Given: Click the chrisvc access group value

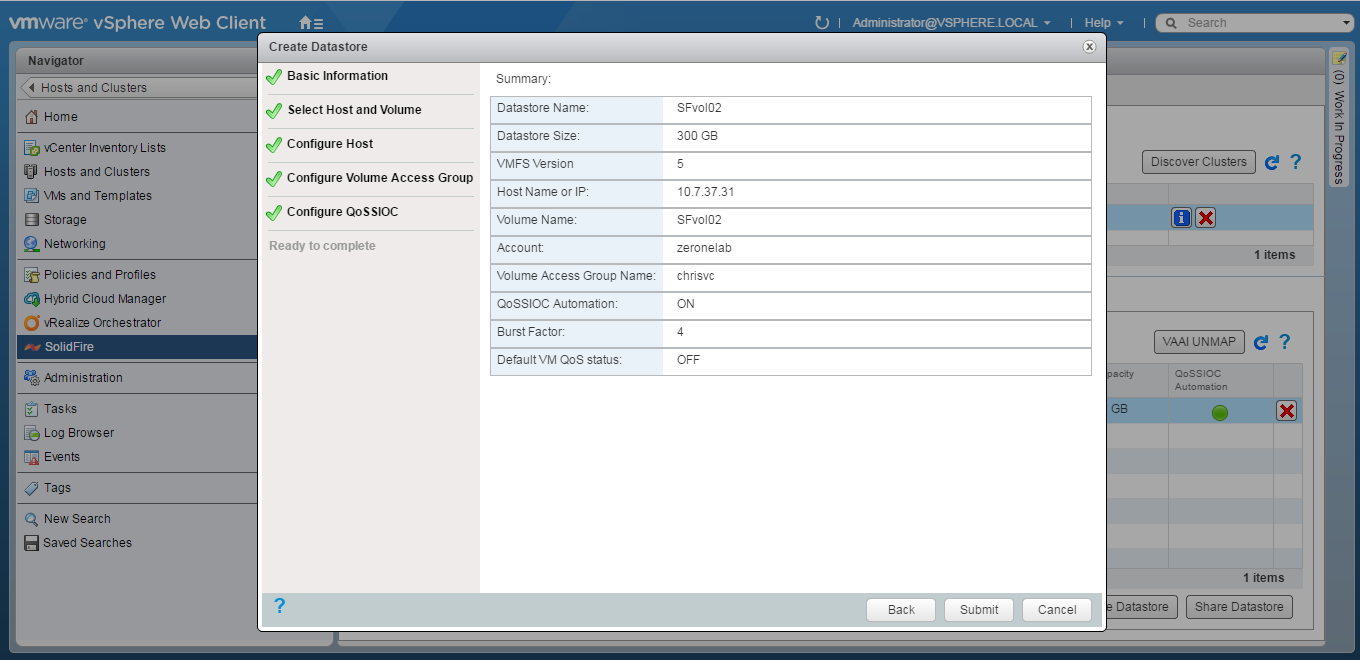Looking at the screenshot, I should coord(696,276).
